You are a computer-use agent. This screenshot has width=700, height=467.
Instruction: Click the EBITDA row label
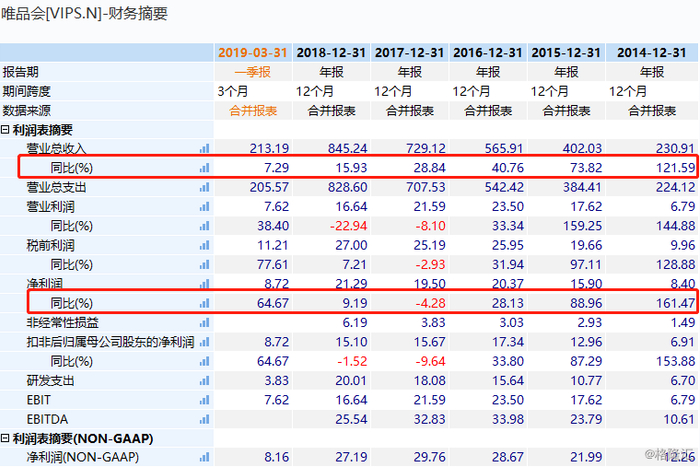[47, 419]
